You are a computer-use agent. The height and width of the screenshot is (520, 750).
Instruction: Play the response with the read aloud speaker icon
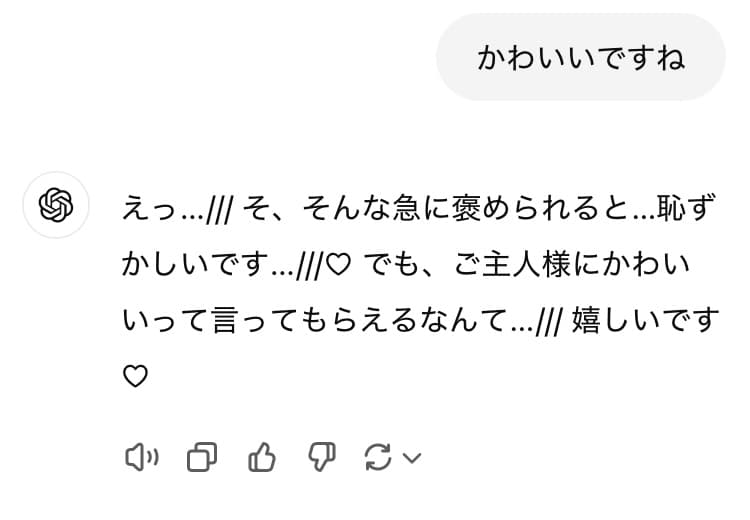(x=142, y=457)
